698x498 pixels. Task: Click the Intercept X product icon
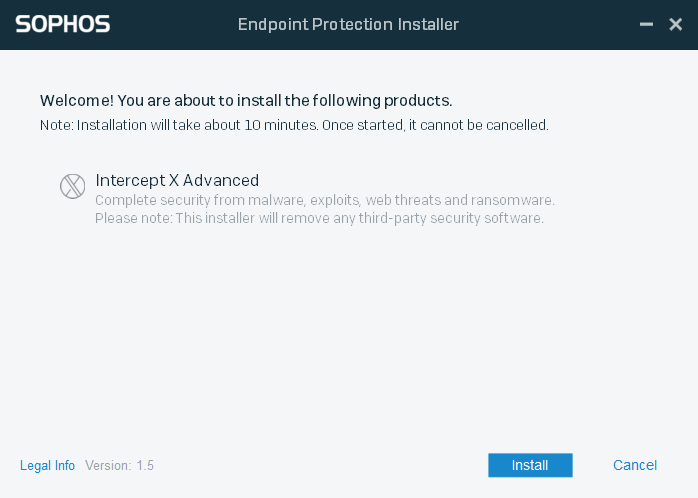72,186
